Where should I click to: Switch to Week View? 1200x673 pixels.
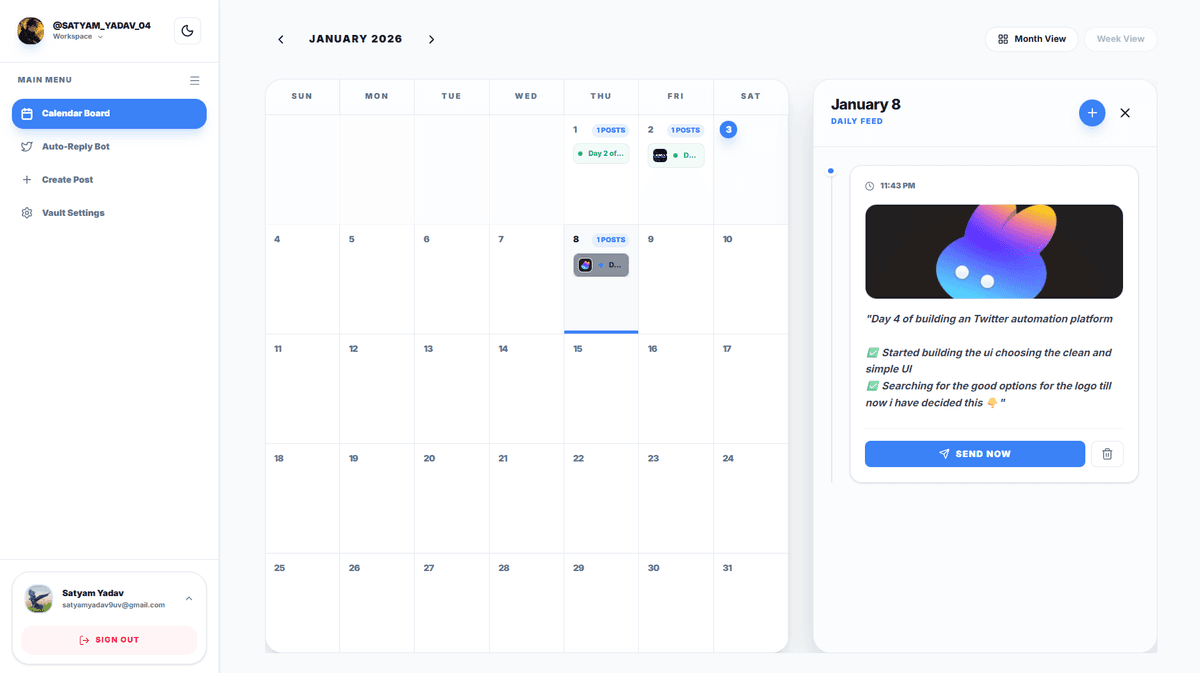coord(1120,39)
